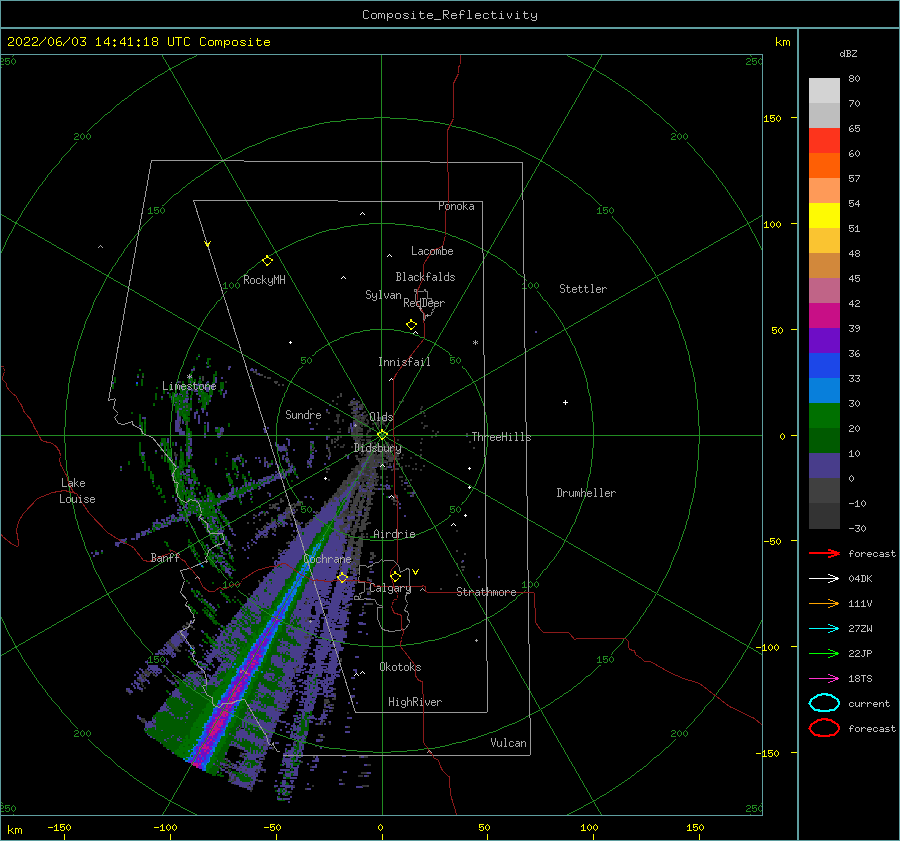
Task: Click the Sundre town label
Action: pos(303,414)
